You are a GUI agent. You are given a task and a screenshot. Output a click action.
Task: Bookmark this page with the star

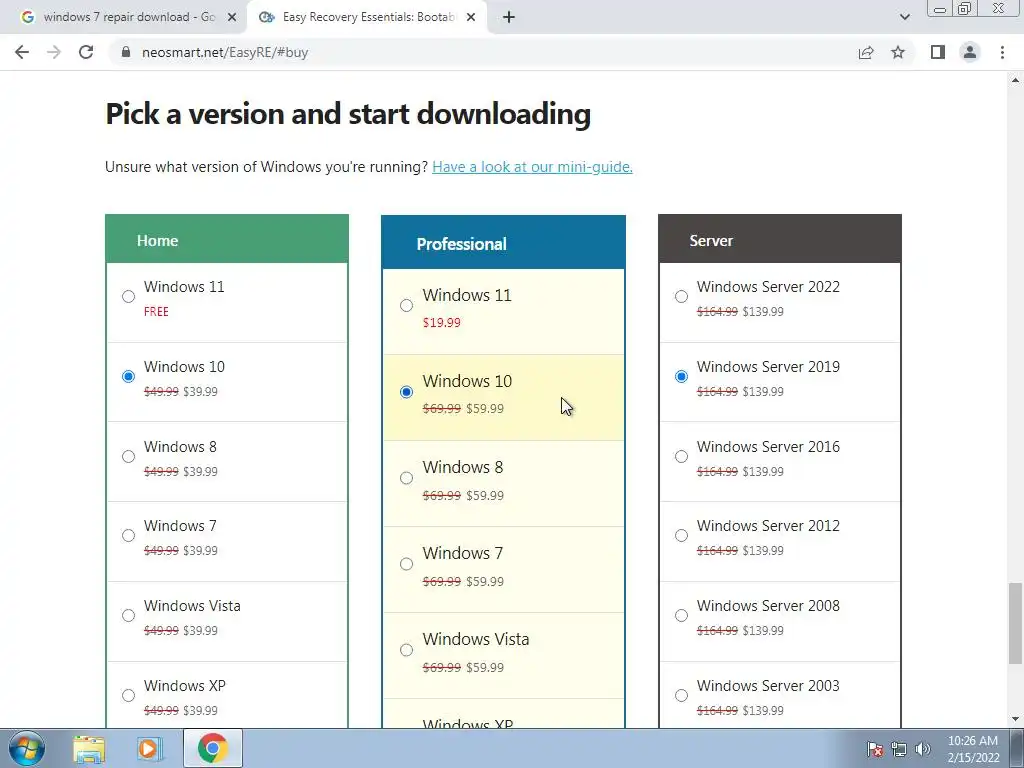coord(898,52)
